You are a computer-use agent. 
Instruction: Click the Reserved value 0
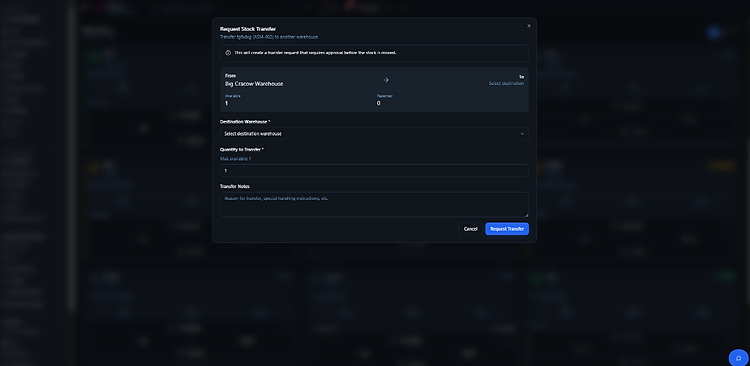[x=378, y=103]
